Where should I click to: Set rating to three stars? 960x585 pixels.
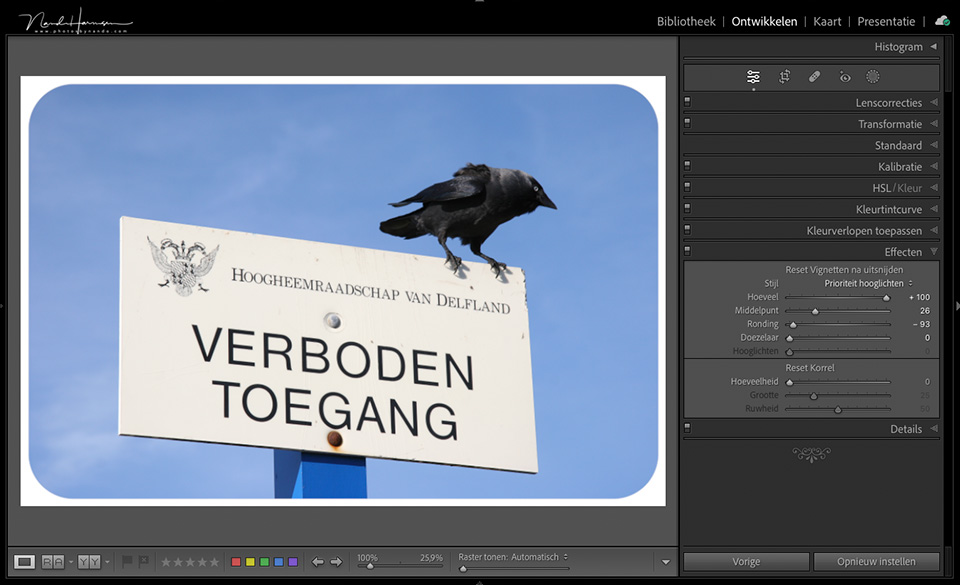pos(190,562)
